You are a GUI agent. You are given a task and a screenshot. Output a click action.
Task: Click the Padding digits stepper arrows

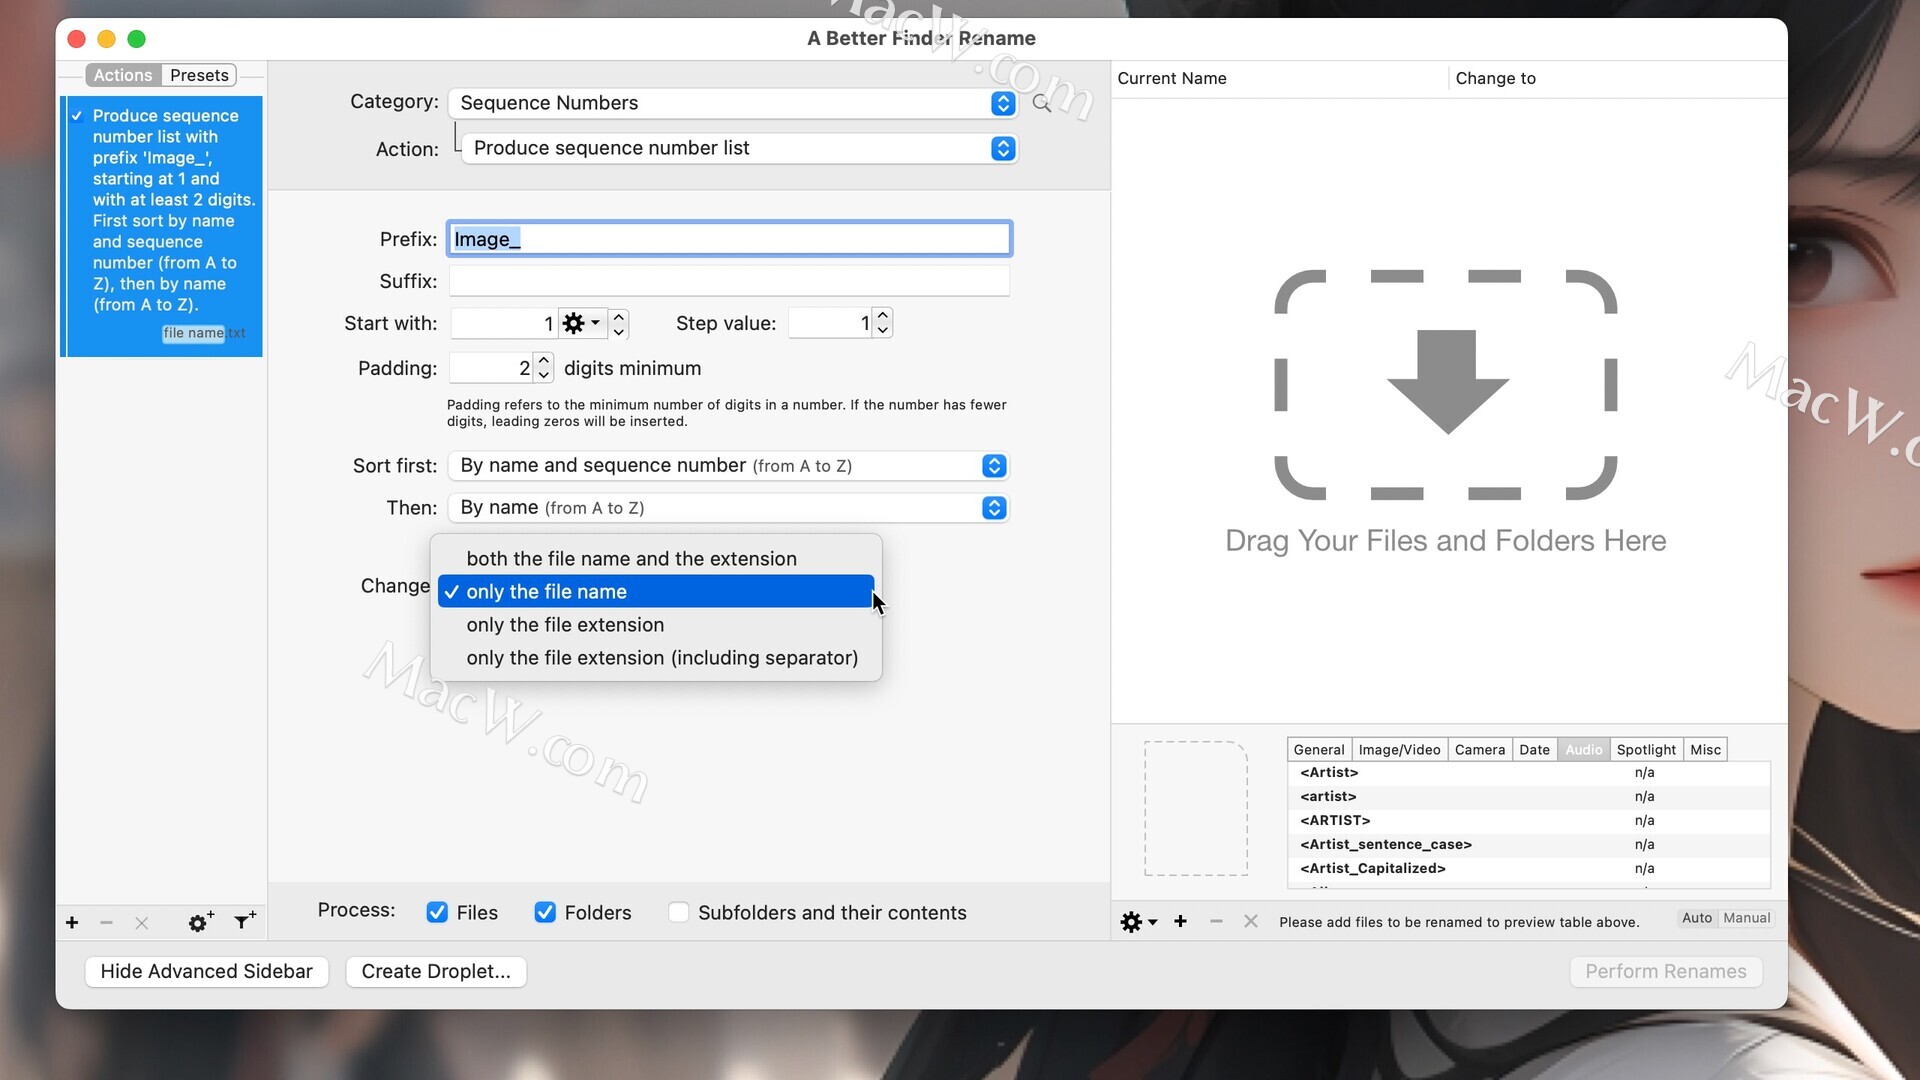pos(544,368)
